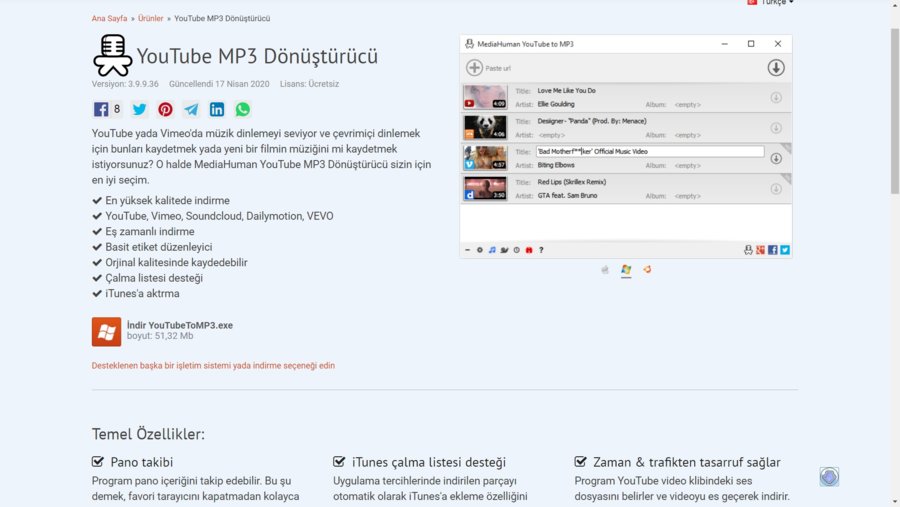Image resolution: width=900 pixels, height=507 pixels.
Task: Click the question mark help icon
Action: 541,250
